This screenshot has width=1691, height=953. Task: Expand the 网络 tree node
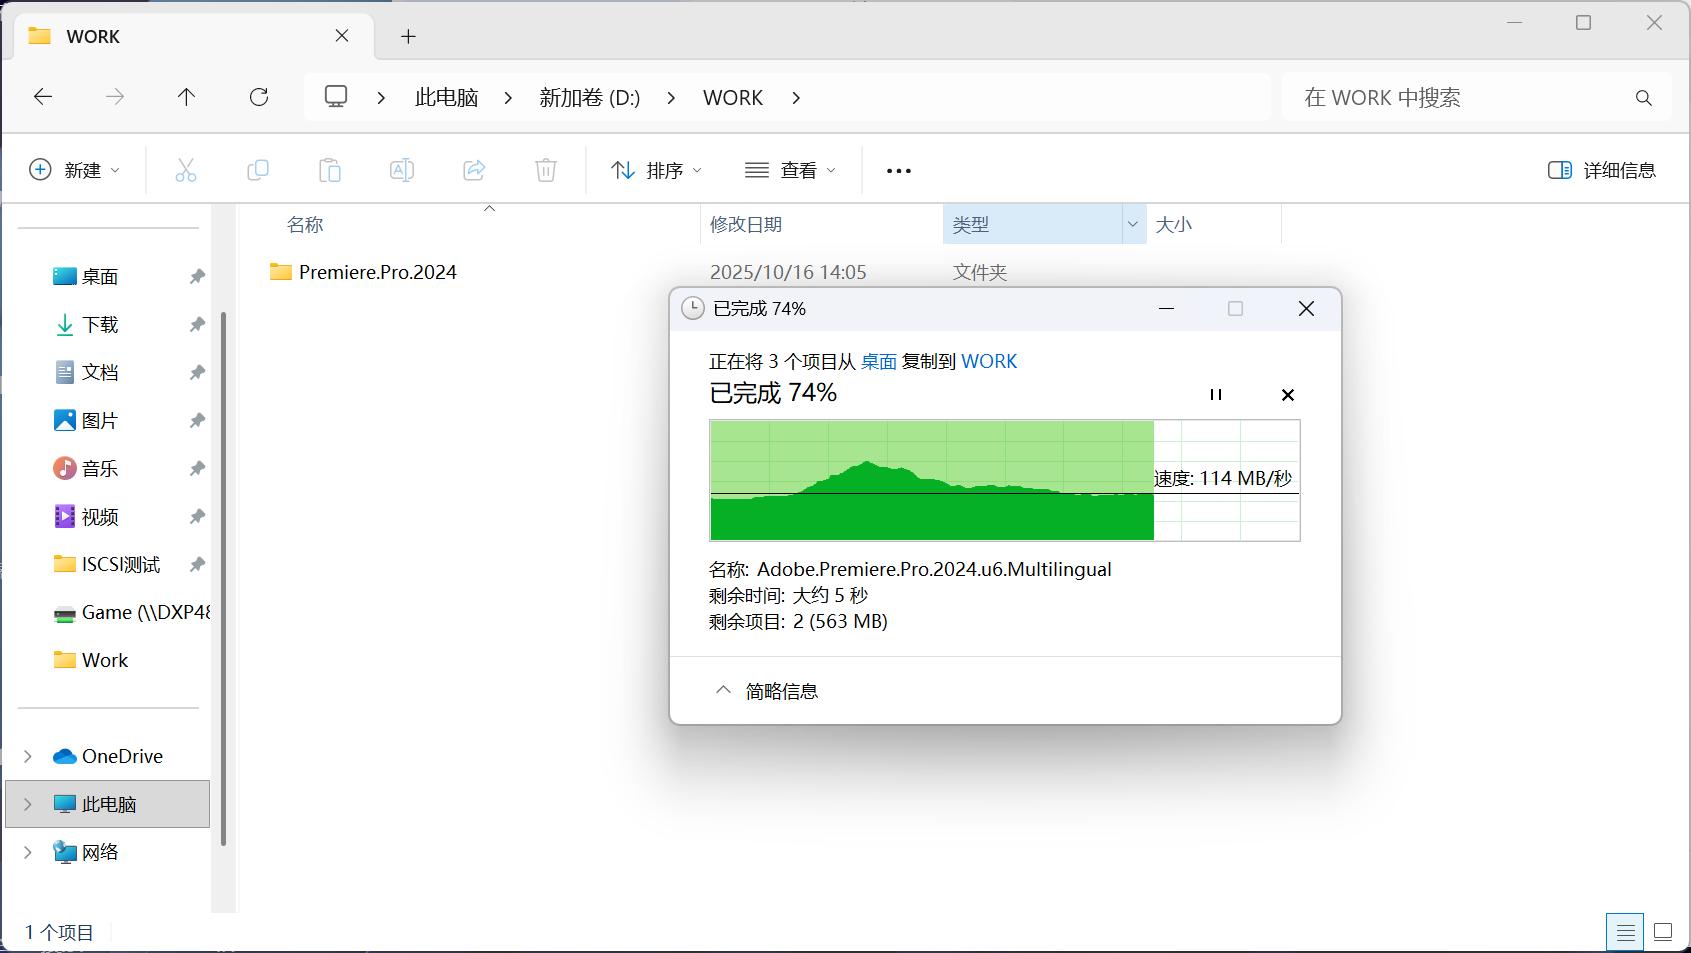28,852
